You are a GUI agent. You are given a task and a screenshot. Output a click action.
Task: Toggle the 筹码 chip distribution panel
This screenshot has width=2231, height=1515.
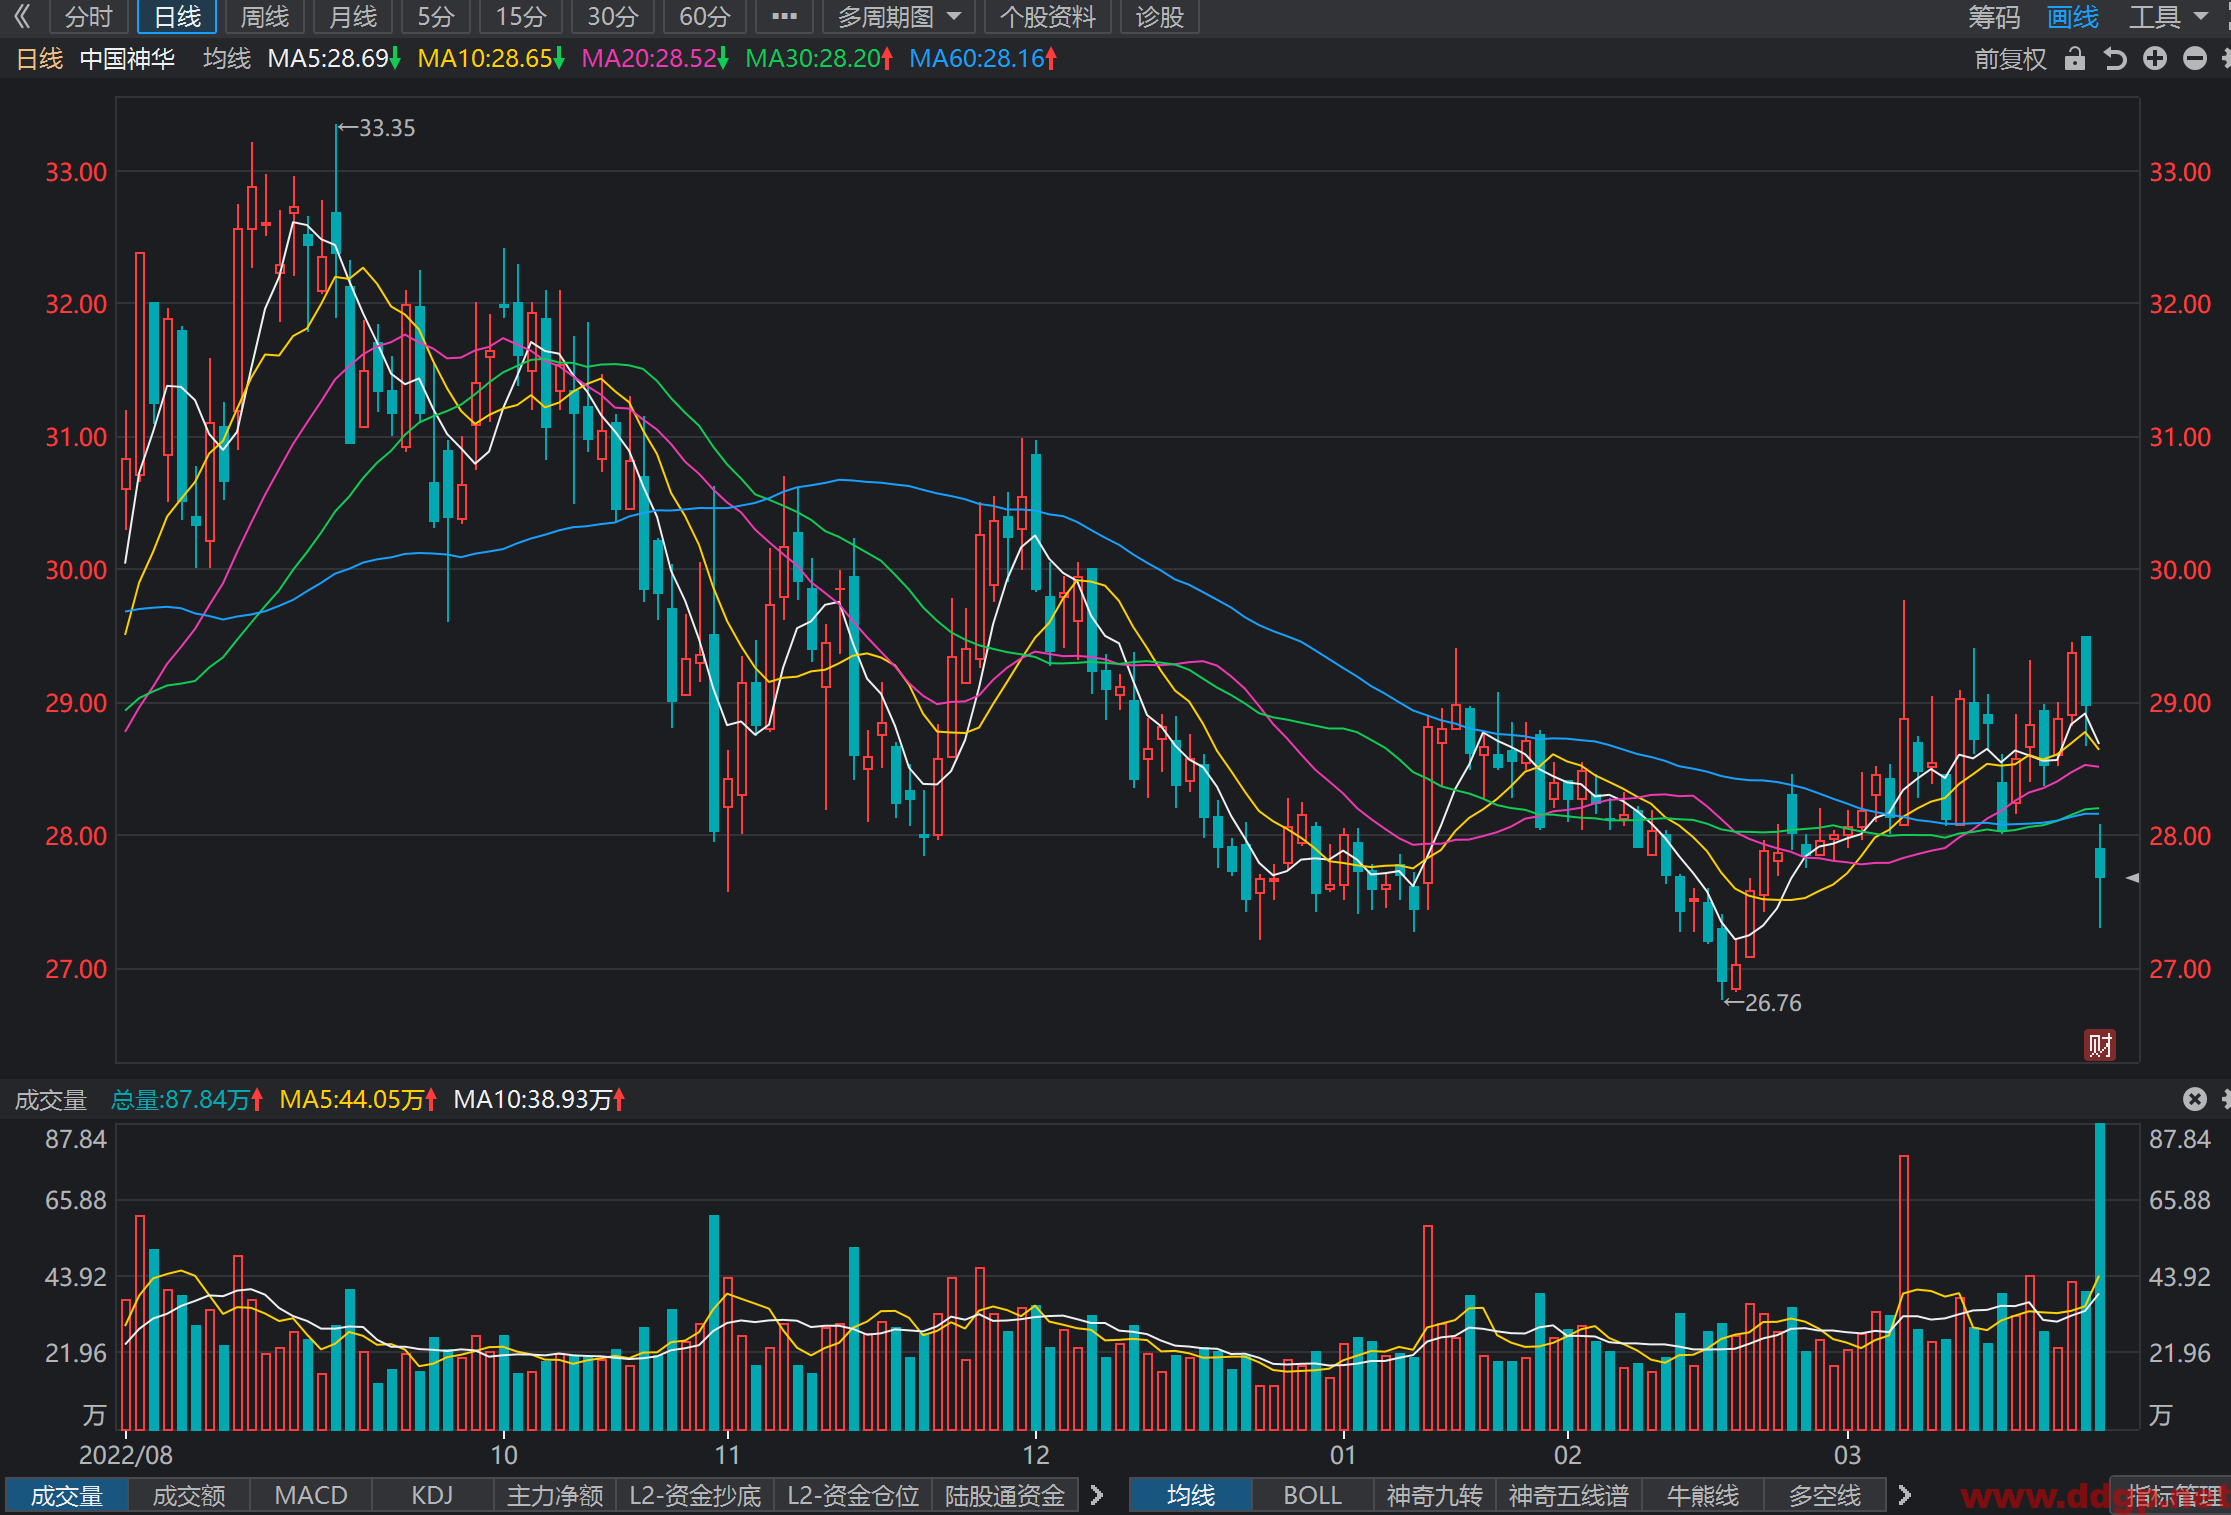coord(1994,16)
